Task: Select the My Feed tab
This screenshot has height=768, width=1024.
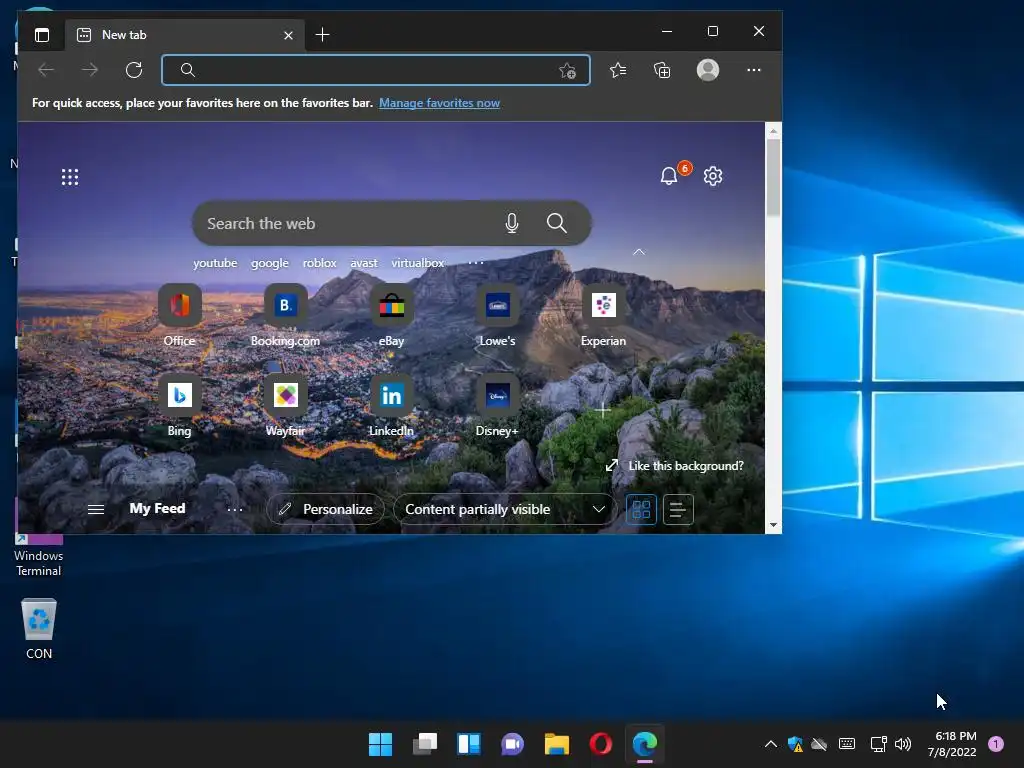Action: click(x=157, y=509)
